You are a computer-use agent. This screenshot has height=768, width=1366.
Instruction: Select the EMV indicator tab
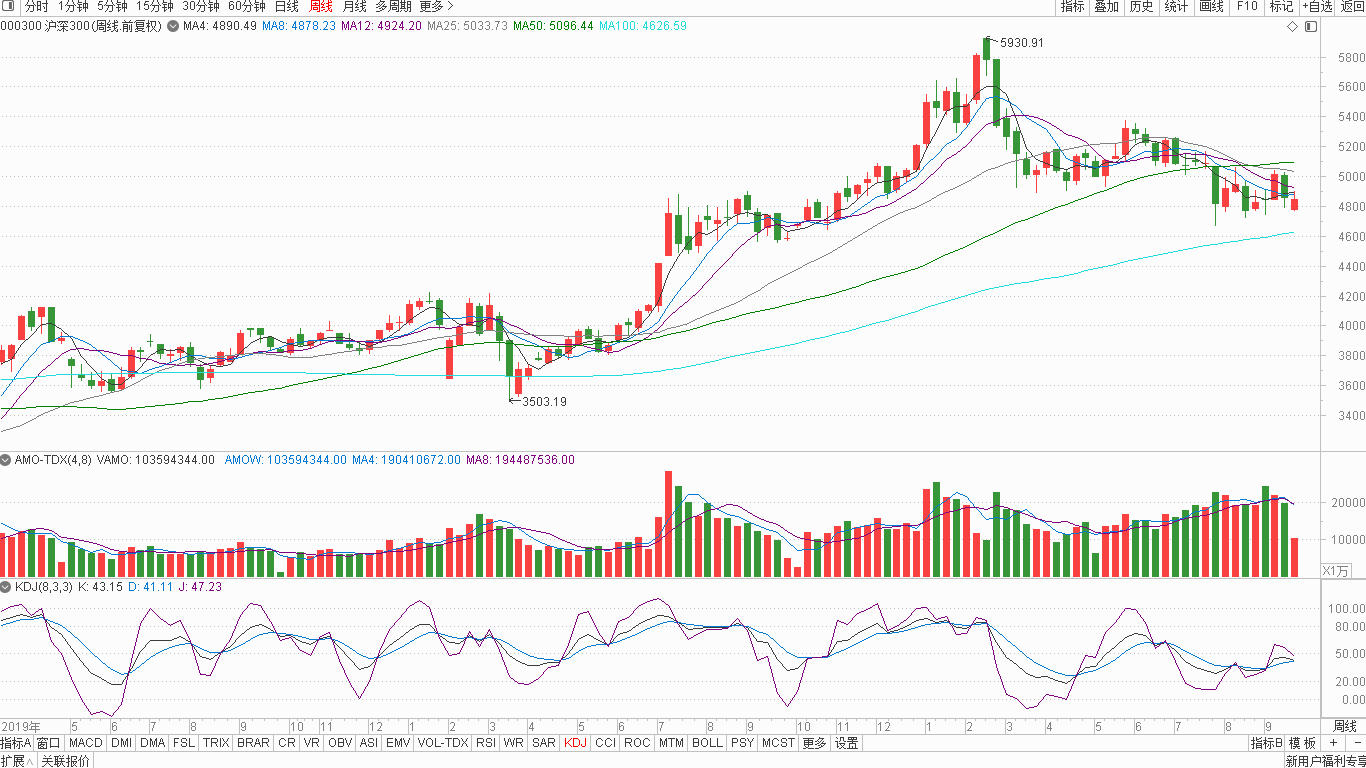(x=398, y=743)
